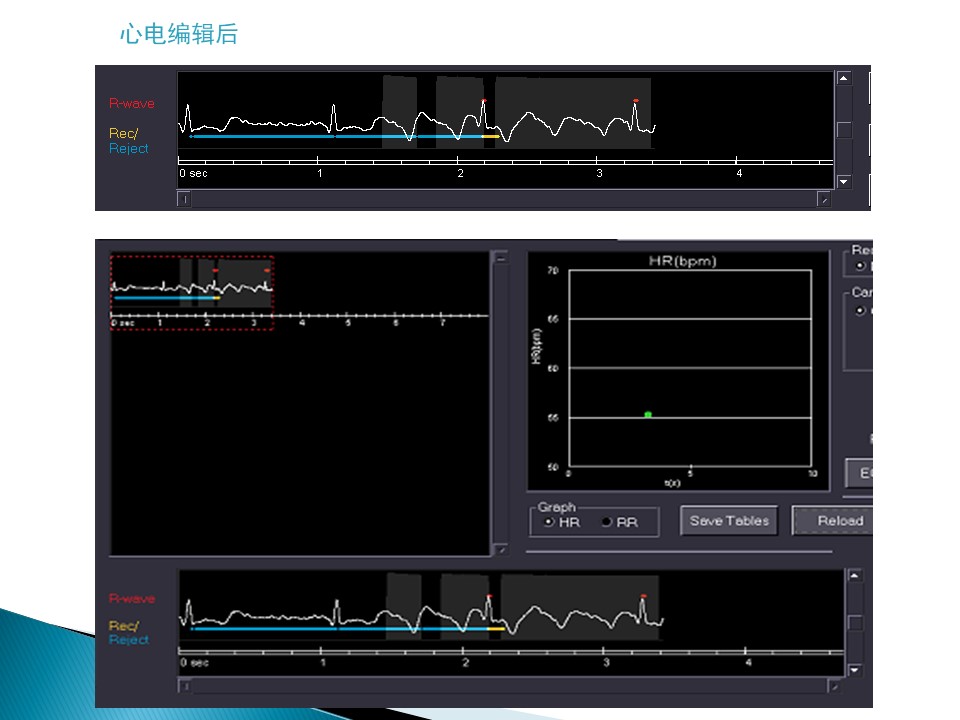960x720 pixels.
Task: Click the bottom panel vertical scrollbar thumb
Action: point(854,622)
